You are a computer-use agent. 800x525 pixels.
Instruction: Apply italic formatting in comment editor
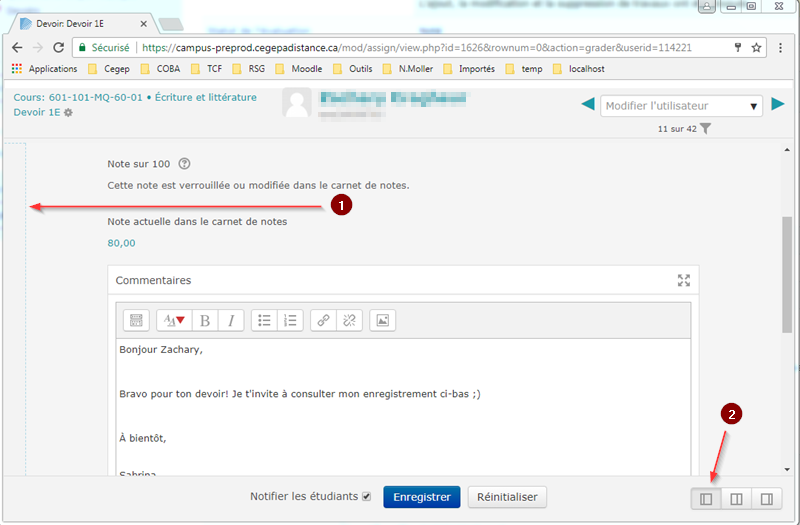pyautogui.click(x=231, y=320)
